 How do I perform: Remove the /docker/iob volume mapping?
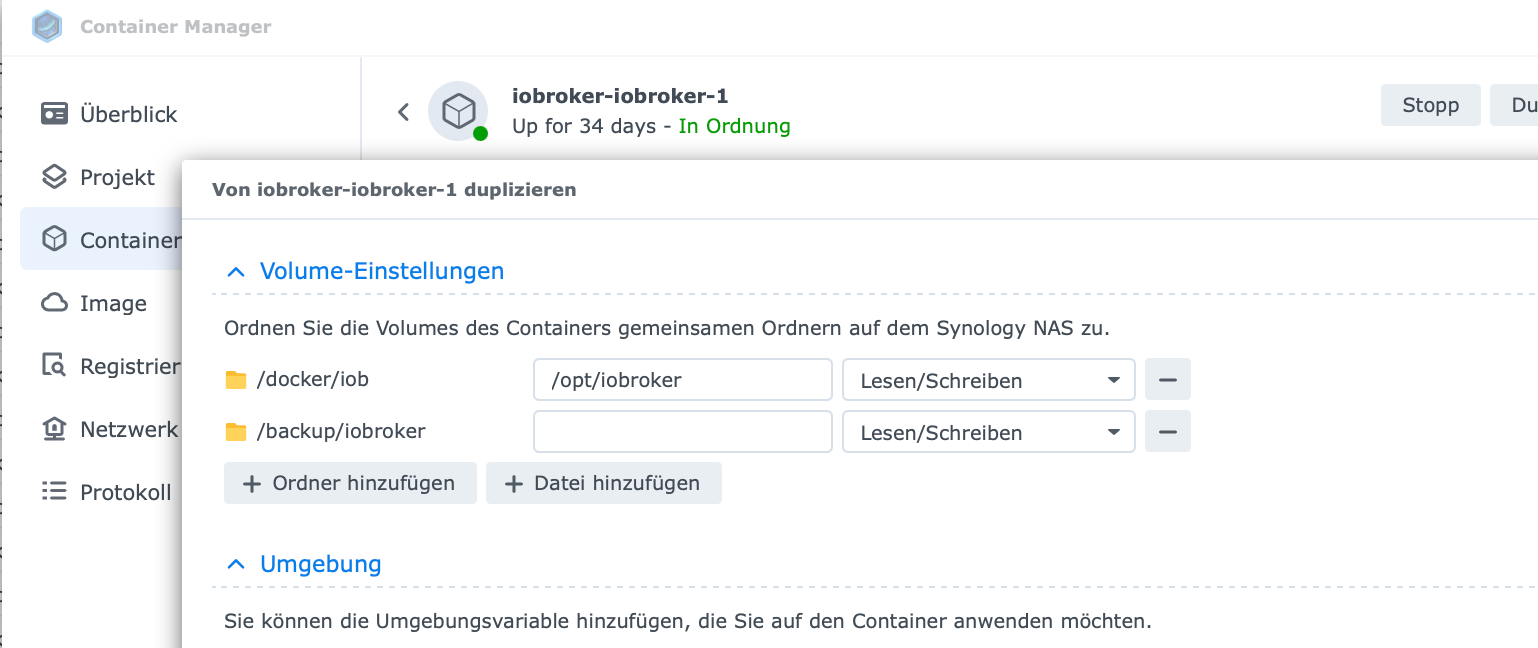click(1167, 381)
